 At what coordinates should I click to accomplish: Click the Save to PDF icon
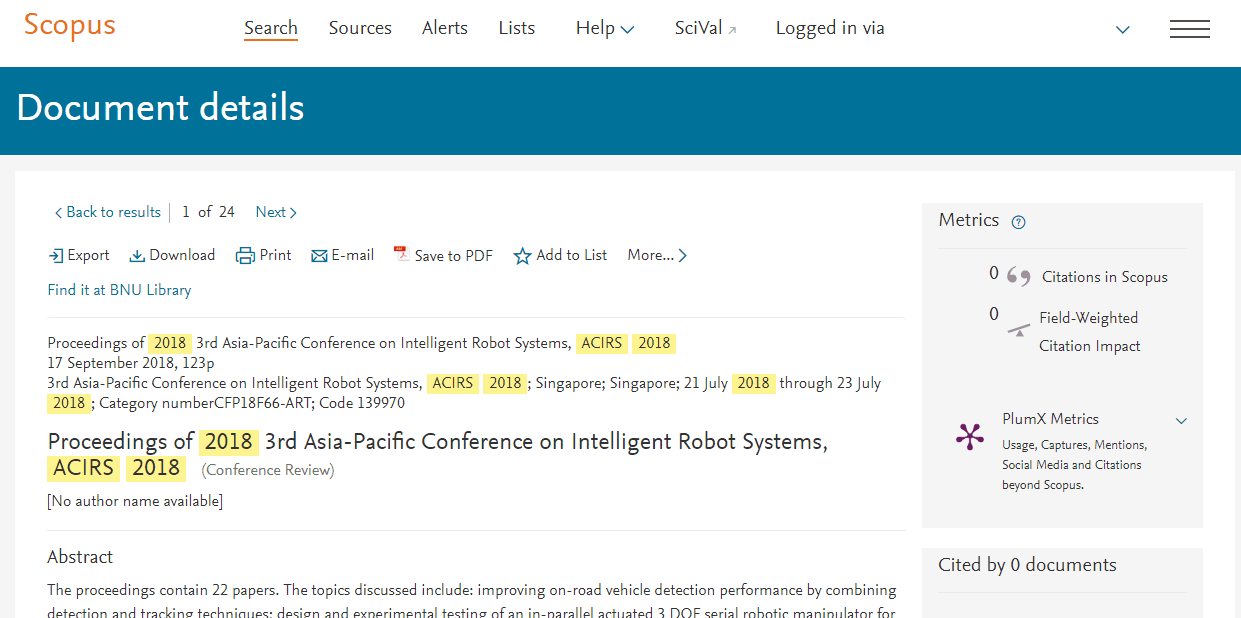pyautogui.click(x=402, y=255)
